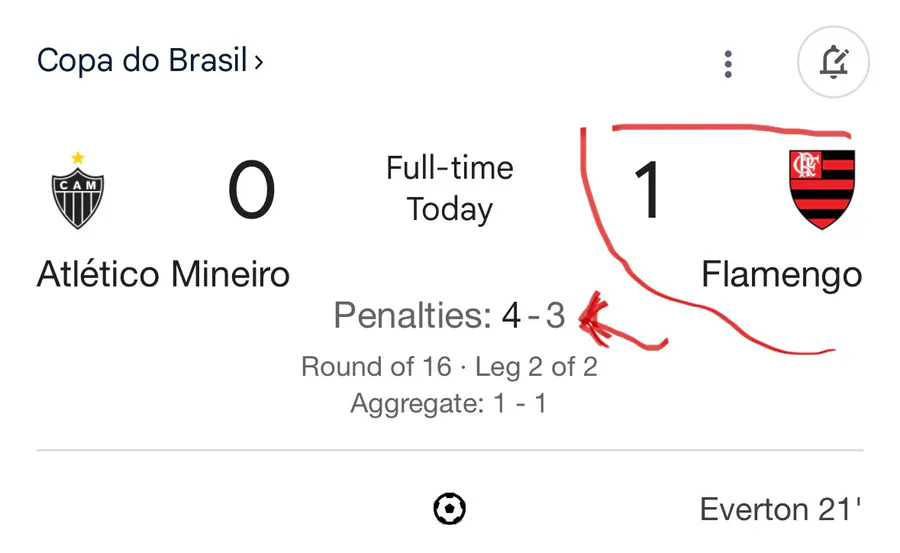The height and width of the screenshot is (553, 900).
Task: Click Atlético Mineiro's score of 0
Action: click(x=251, y=190)
